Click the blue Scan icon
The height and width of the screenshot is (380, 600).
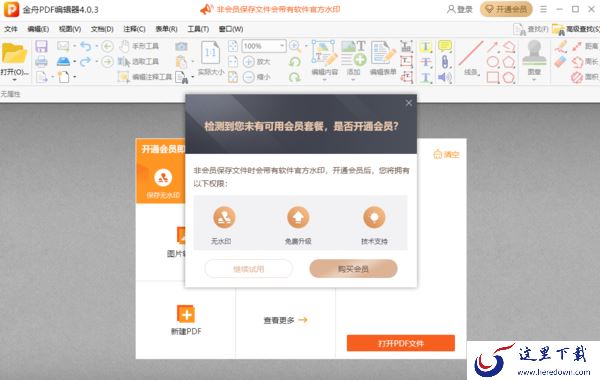click(63, 61)
